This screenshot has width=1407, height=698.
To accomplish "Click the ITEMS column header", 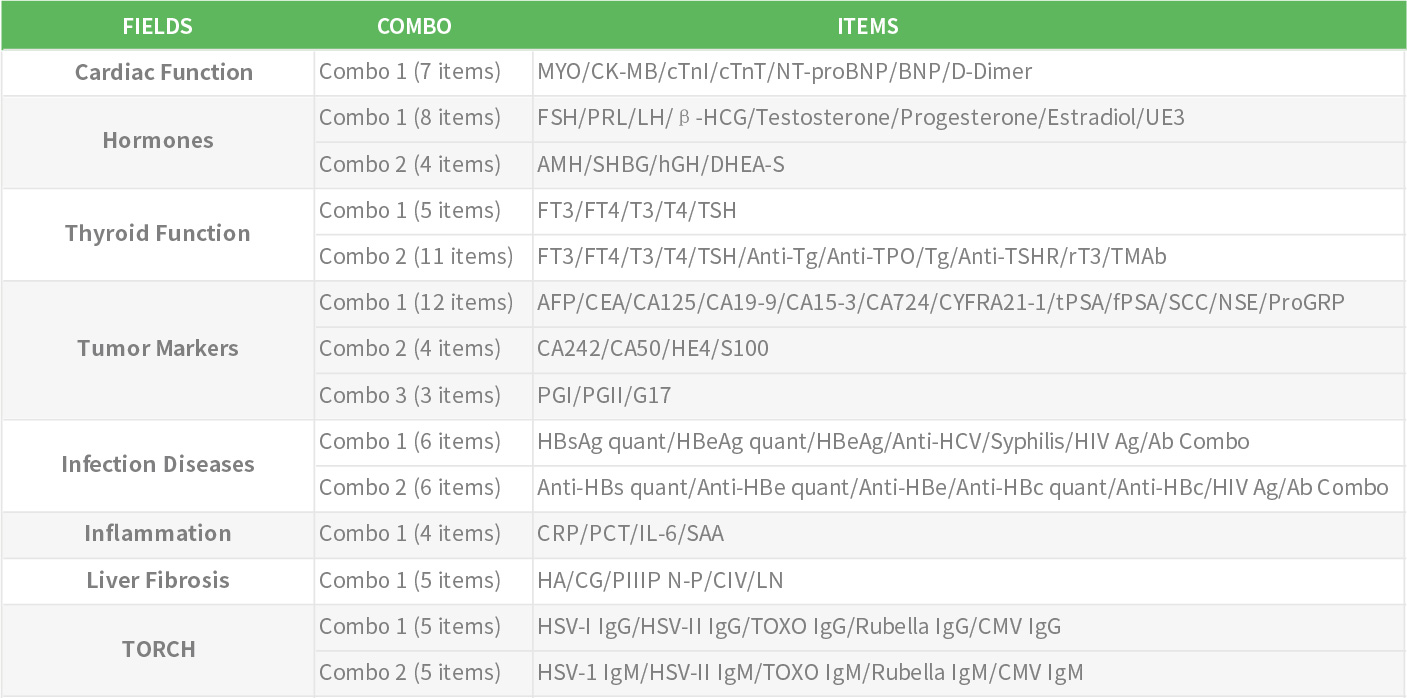I will pyautogui.click(x=867, y=26).
